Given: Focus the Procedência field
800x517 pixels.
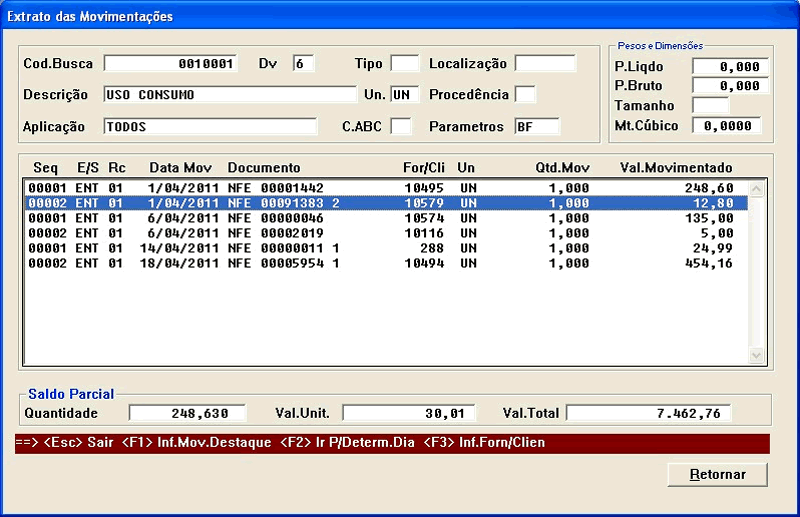Looking at the screenshot, I should point(525,94).
